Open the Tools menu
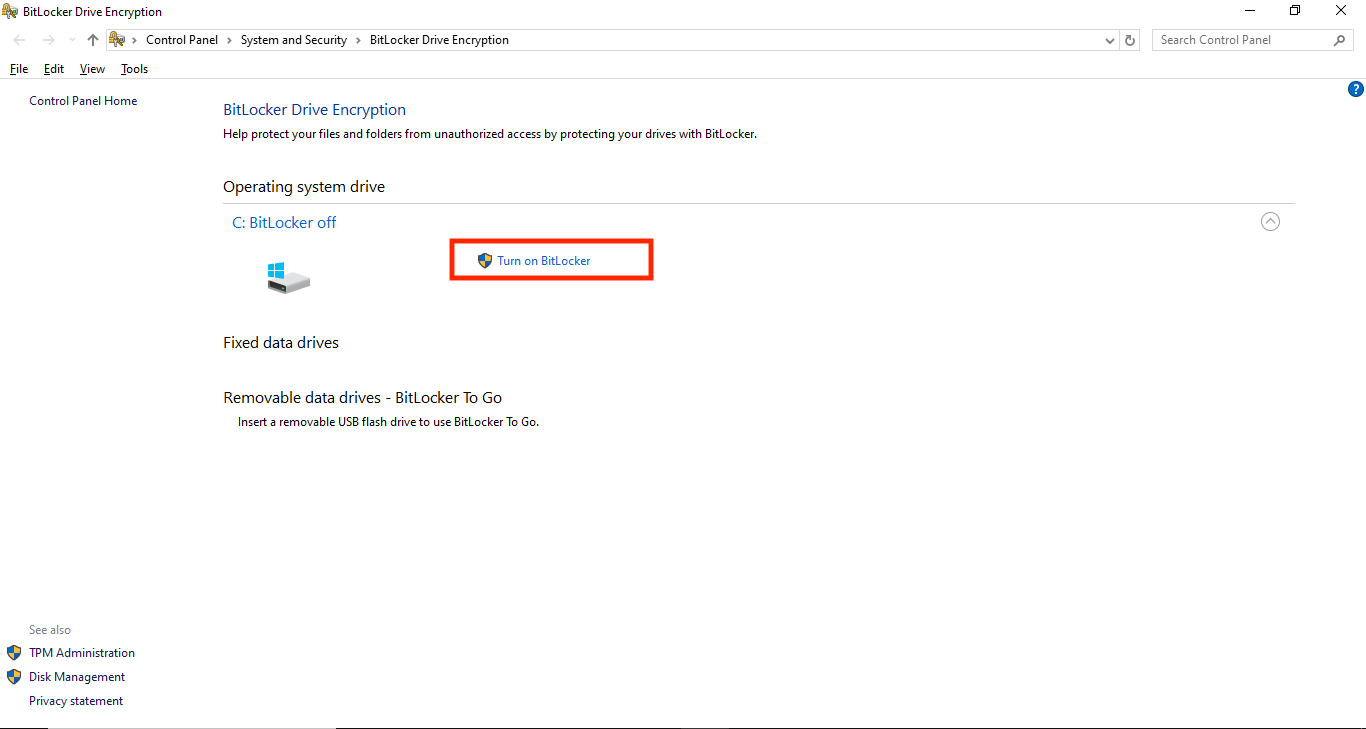The height and width of the screenshot is (729, 1366). point(134,69)
